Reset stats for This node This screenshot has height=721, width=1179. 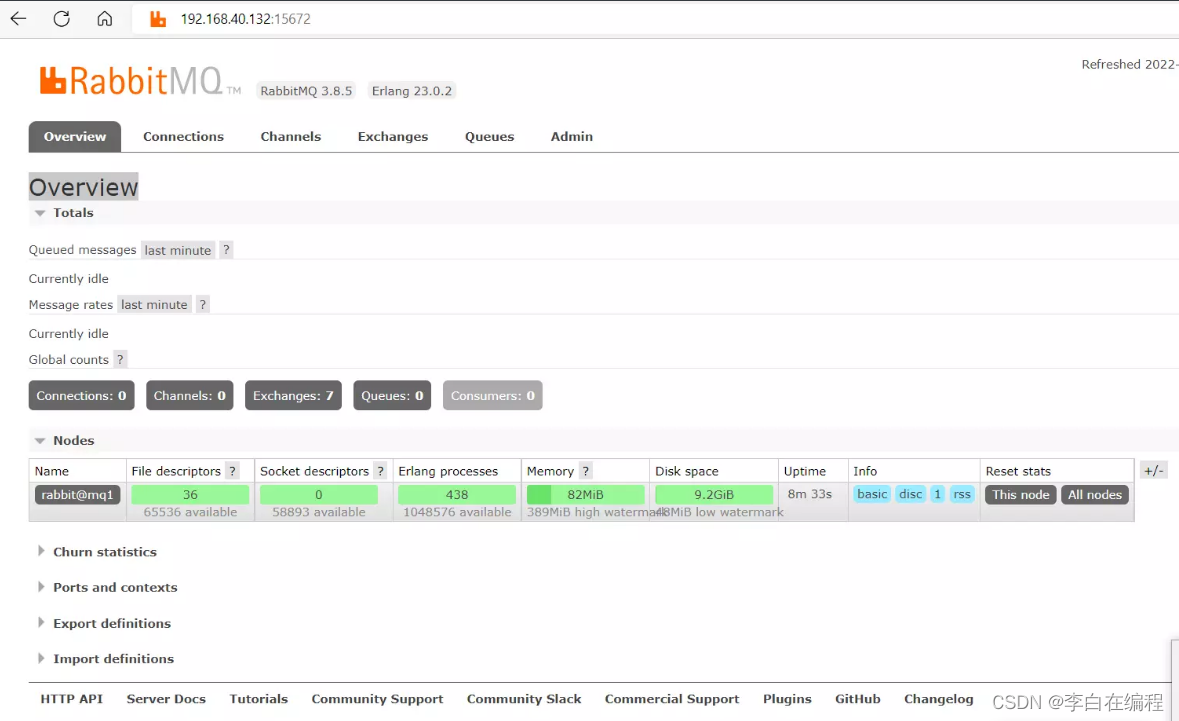coord(1020,495)
